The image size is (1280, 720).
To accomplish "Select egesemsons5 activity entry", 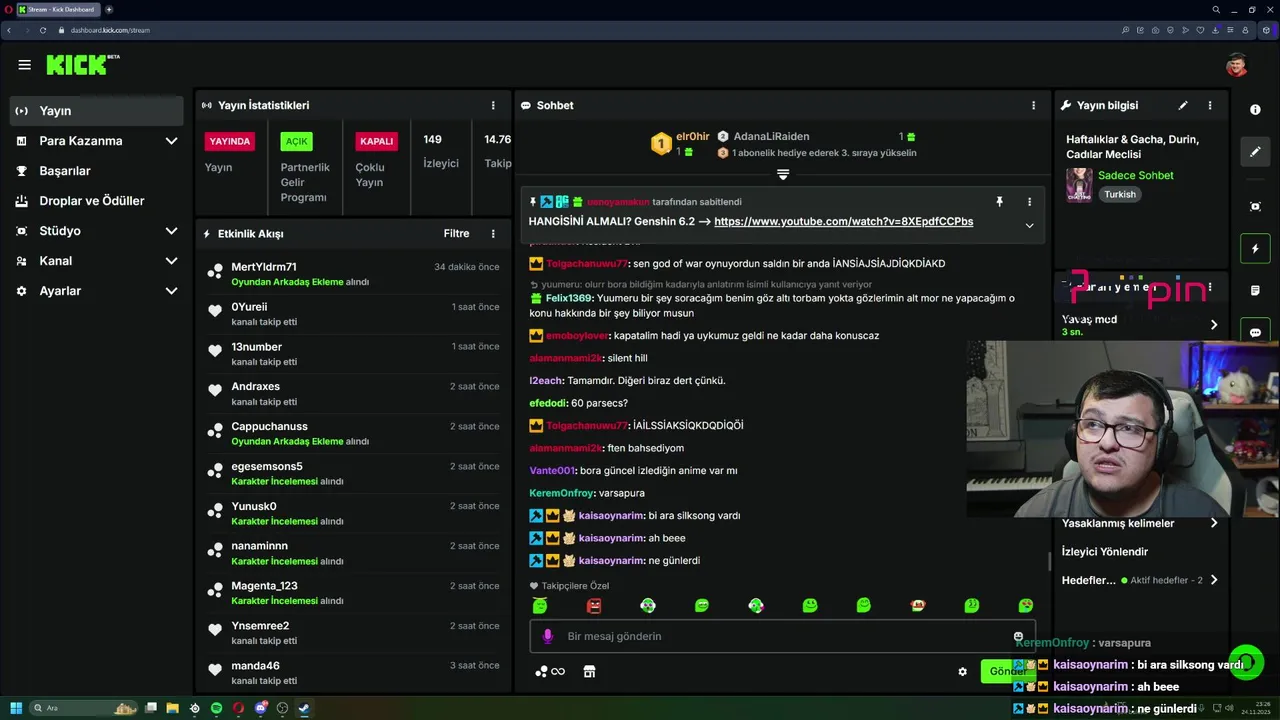I will click(354, 474).
